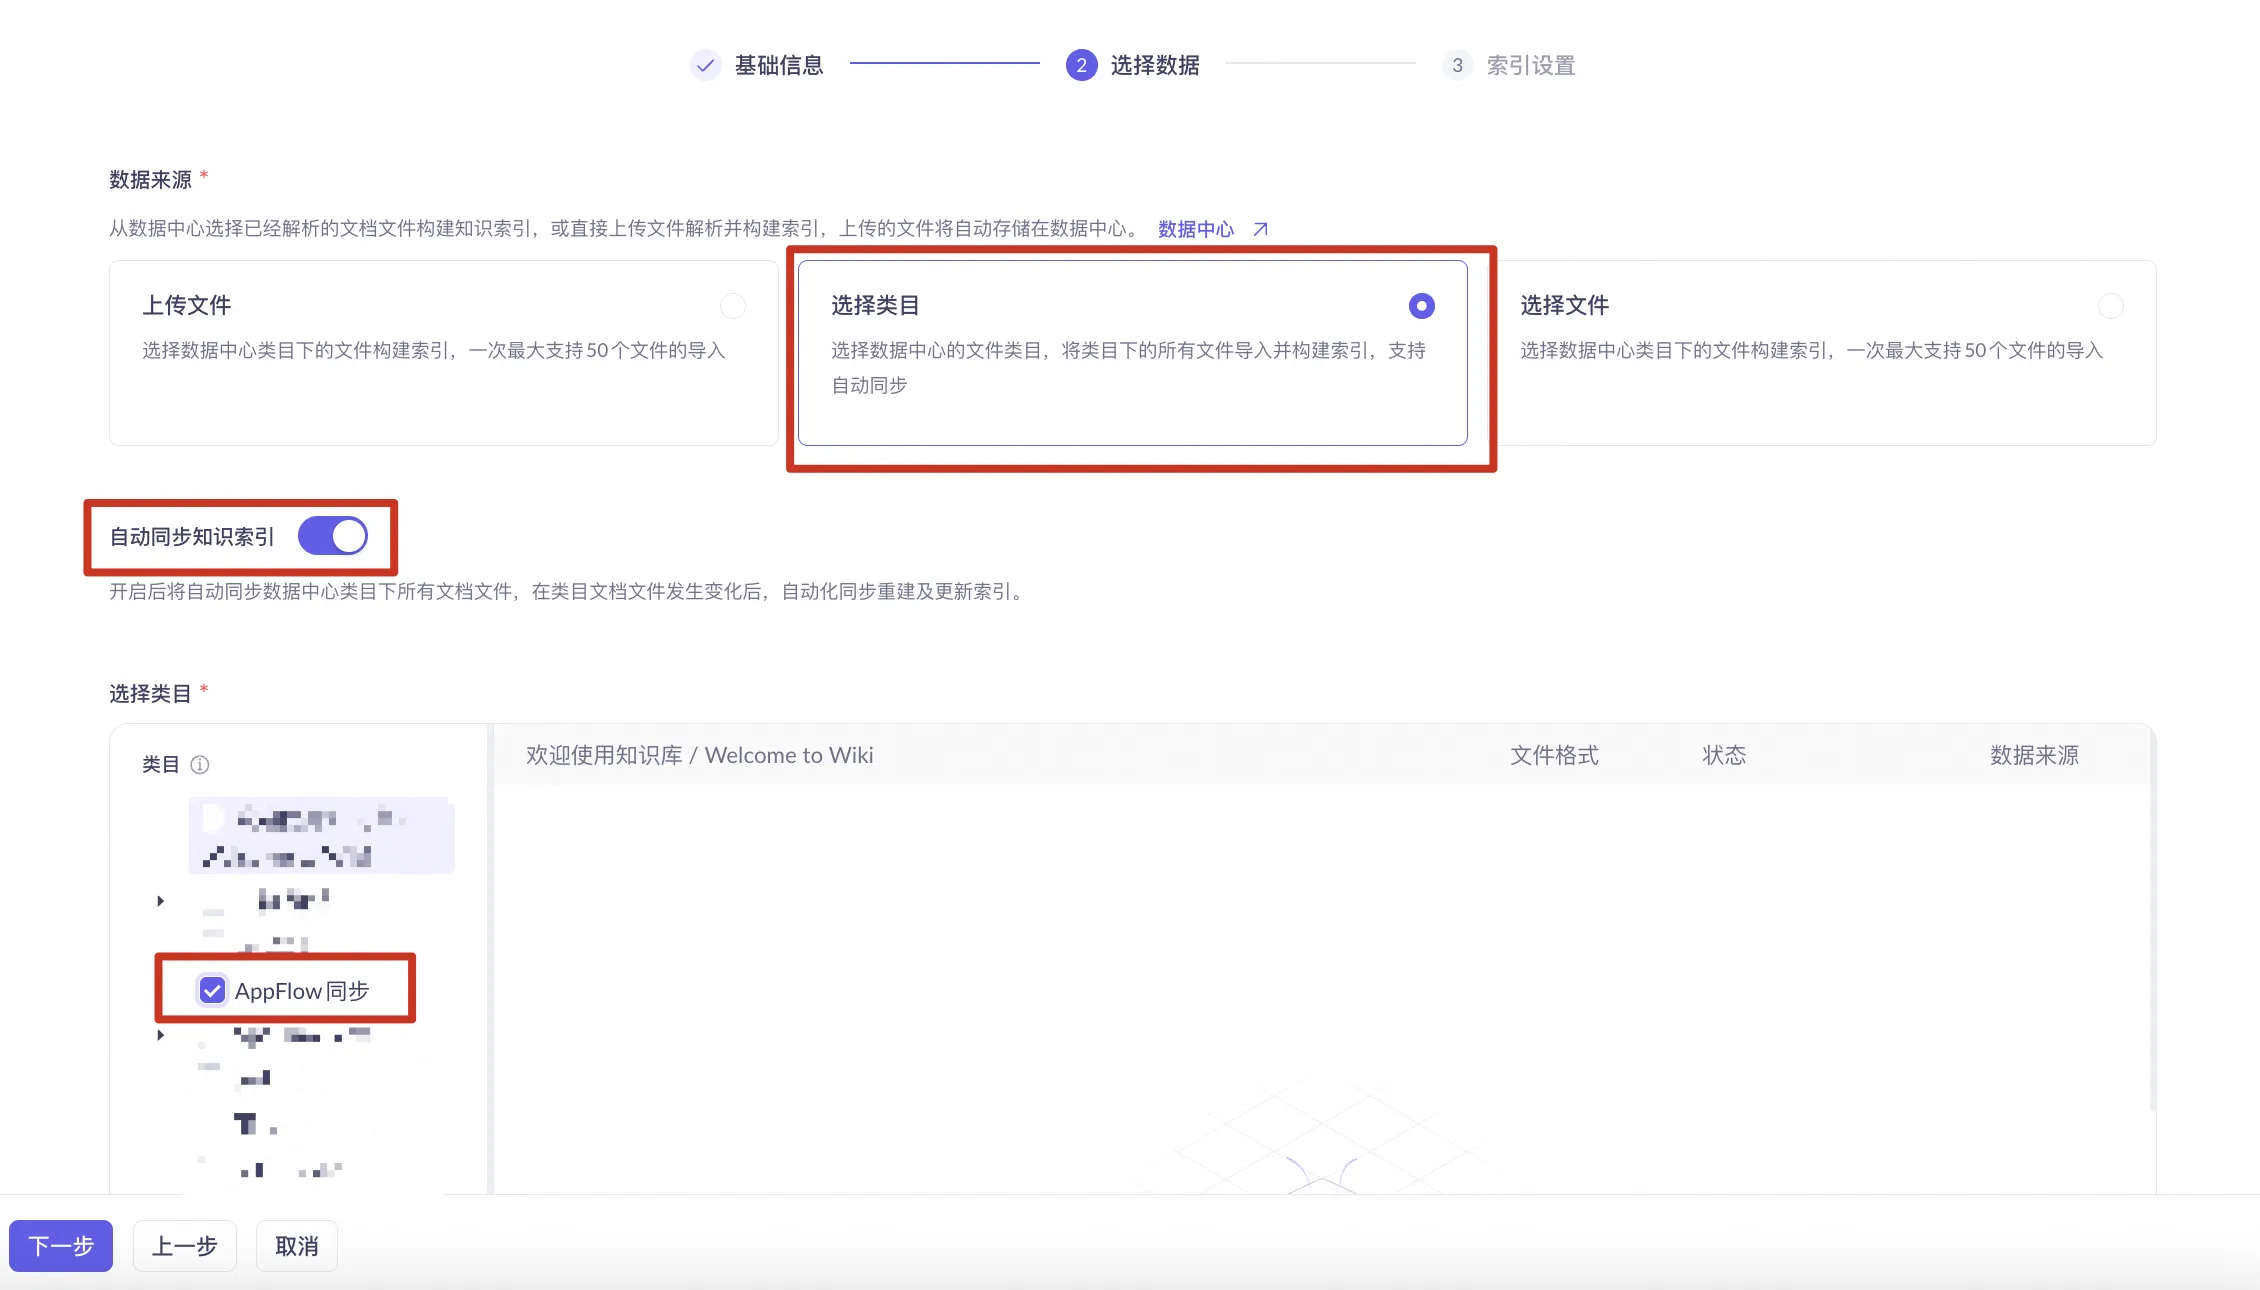
Task: Click the 索引设置 step label
Action: [x=1530, y=65]
